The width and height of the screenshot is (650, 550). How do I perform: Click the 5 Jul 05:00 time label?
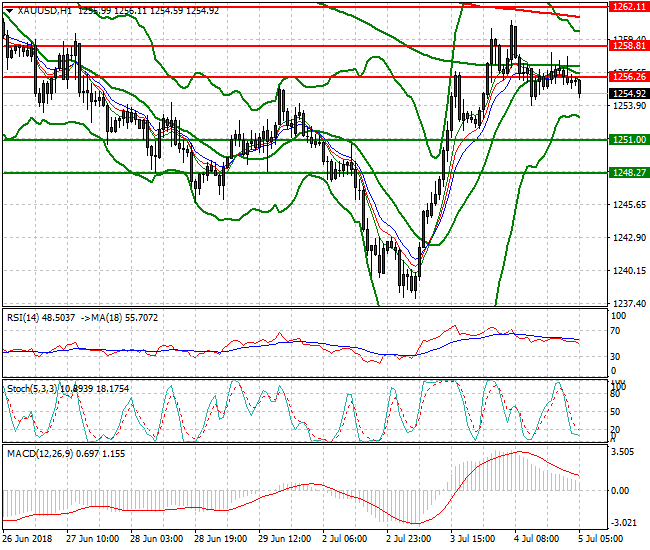pos(600,538)
